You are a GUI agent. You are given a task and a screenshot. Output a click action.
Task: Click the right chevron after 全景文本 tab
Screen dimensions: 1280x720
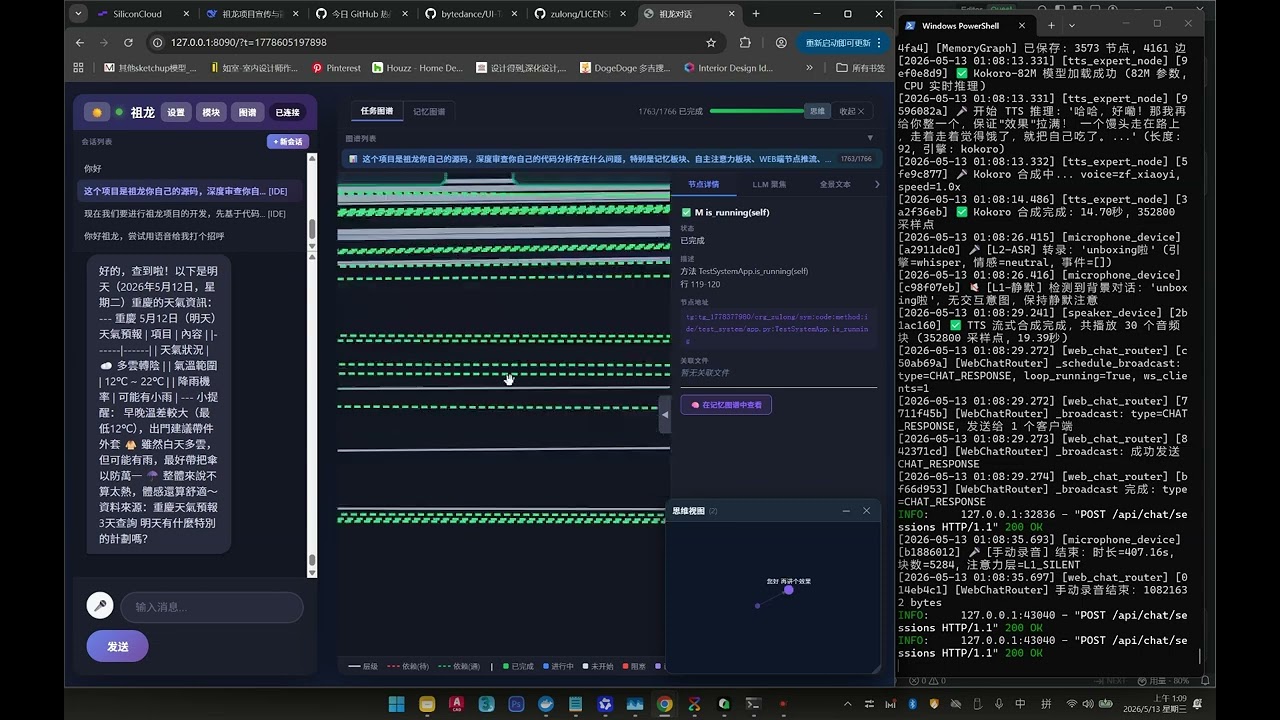pyautogui.click(x=877, y=184)
